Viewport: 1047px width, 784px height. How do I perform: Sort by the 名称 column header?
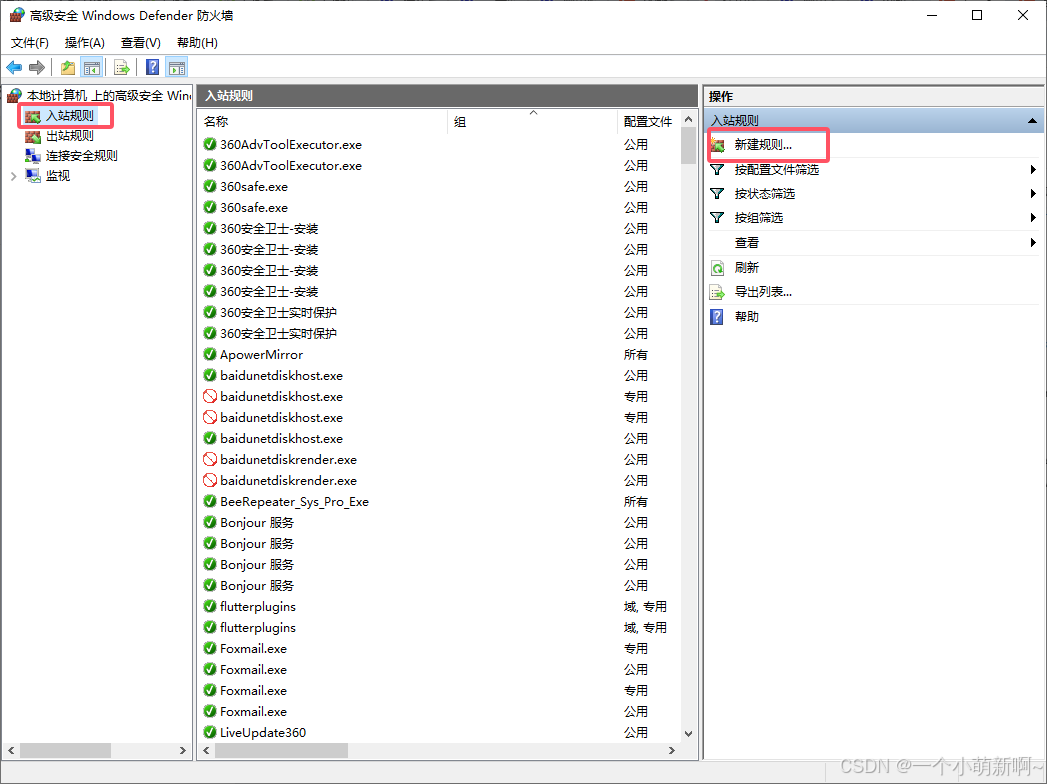click(x=323, y=122)
